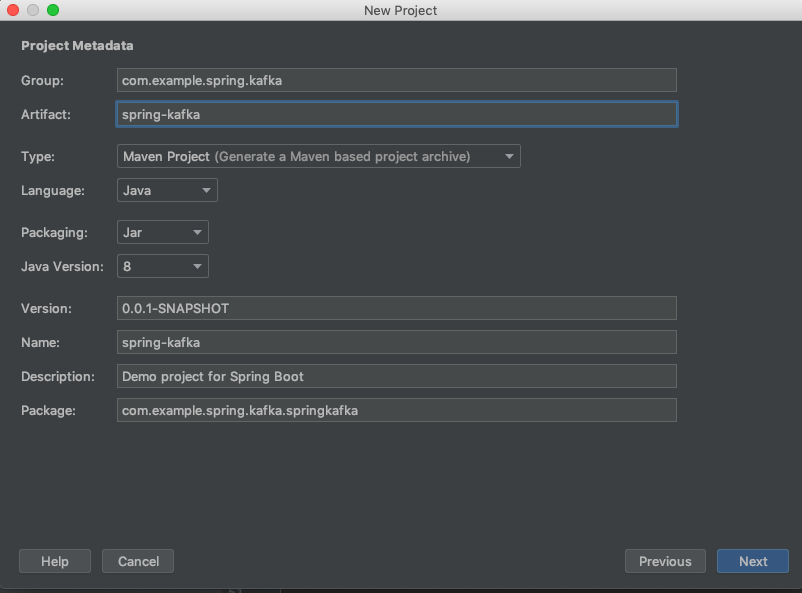This screenshot has height=593, width=802.
Task: Click the Previous button
Action: (665, 561)
